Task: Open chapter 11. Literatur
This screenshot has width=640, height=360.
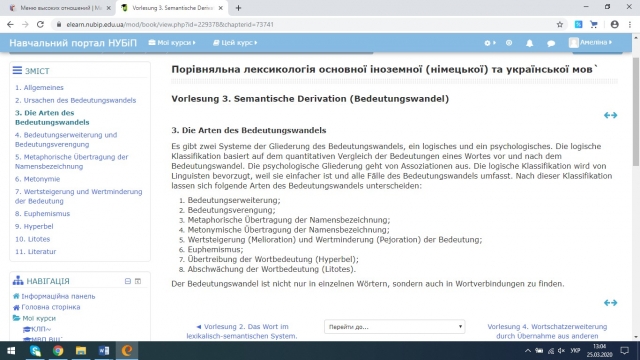Action: point(36,251)
